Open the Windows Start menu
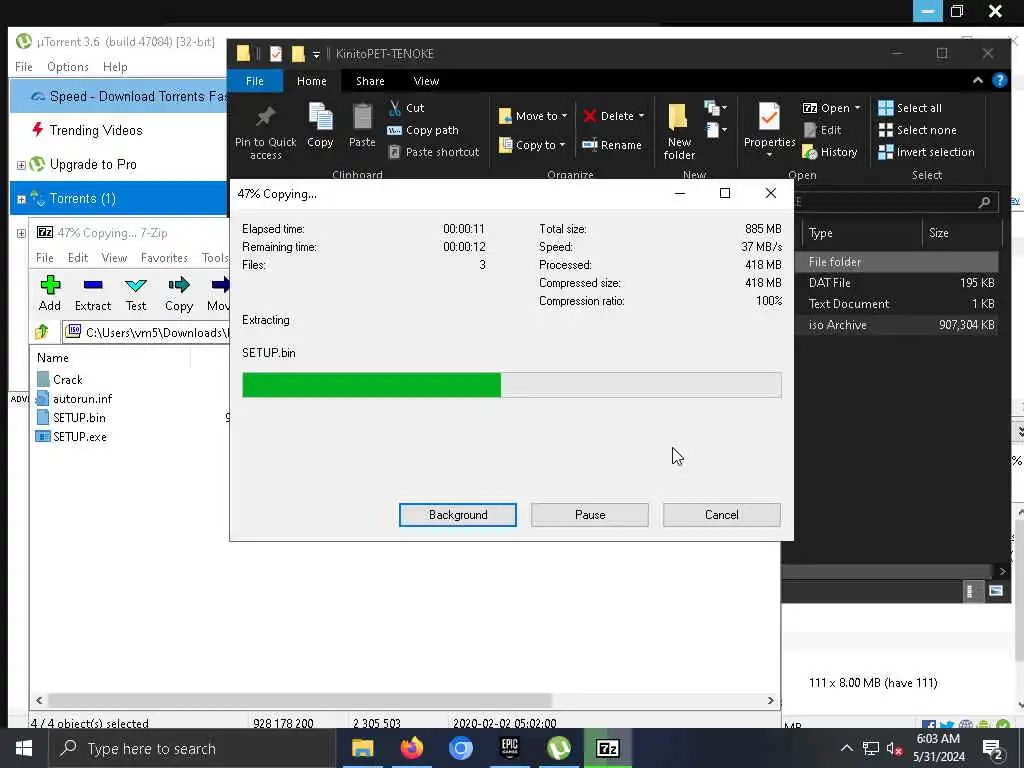The height and width of the screenshot is (768, 1024). pos(24,748)
